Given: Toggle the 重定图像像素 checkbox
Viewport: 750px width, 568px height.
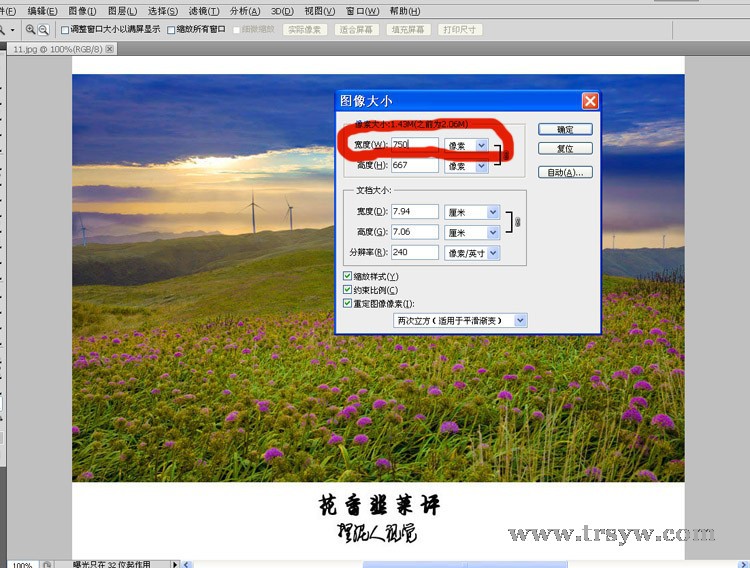Looking at the screenshot, I should point(348,302).
